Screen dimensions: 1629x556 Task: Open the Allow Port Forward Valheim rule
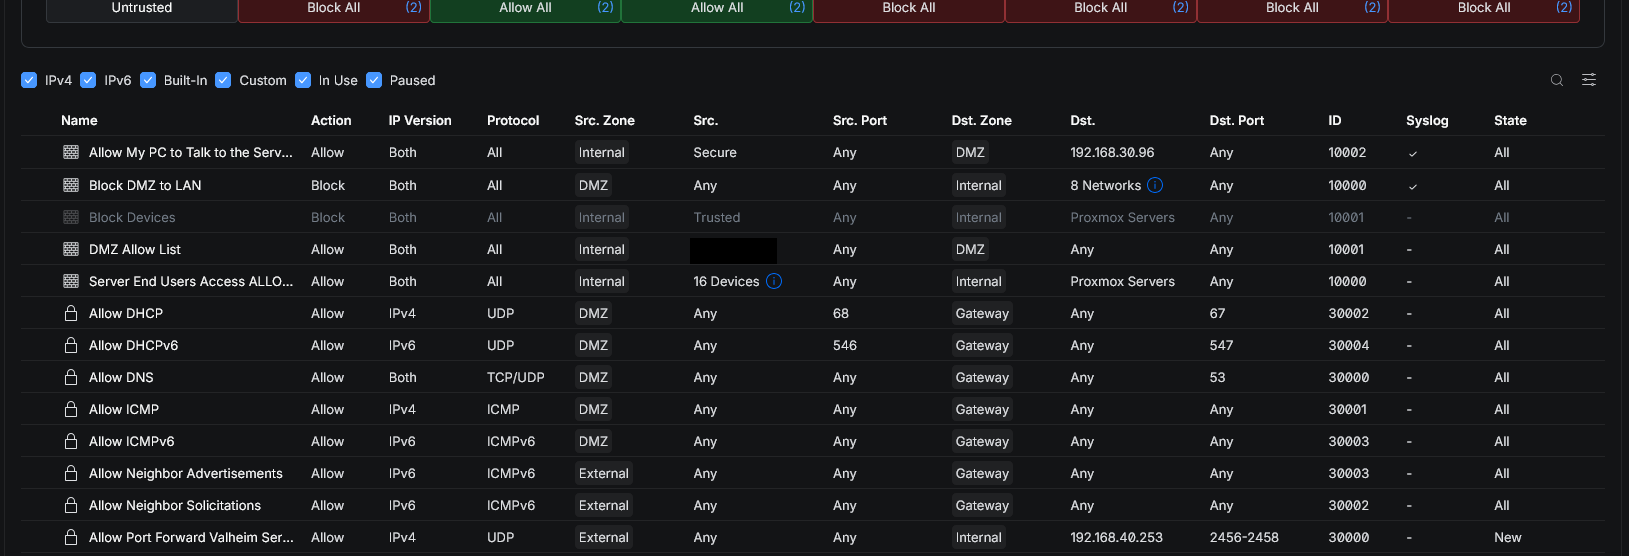tap(191, 537)
